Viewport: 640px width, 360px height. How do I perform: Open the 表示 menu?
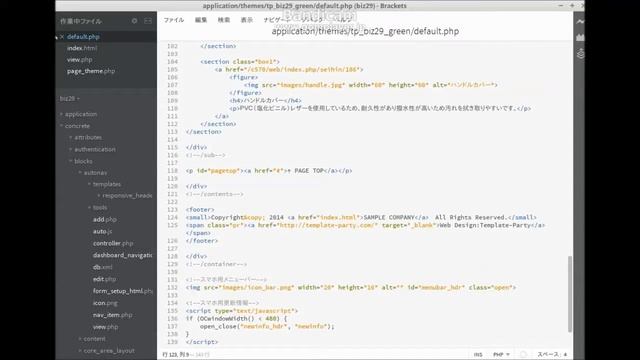click(x=247, y=20)
